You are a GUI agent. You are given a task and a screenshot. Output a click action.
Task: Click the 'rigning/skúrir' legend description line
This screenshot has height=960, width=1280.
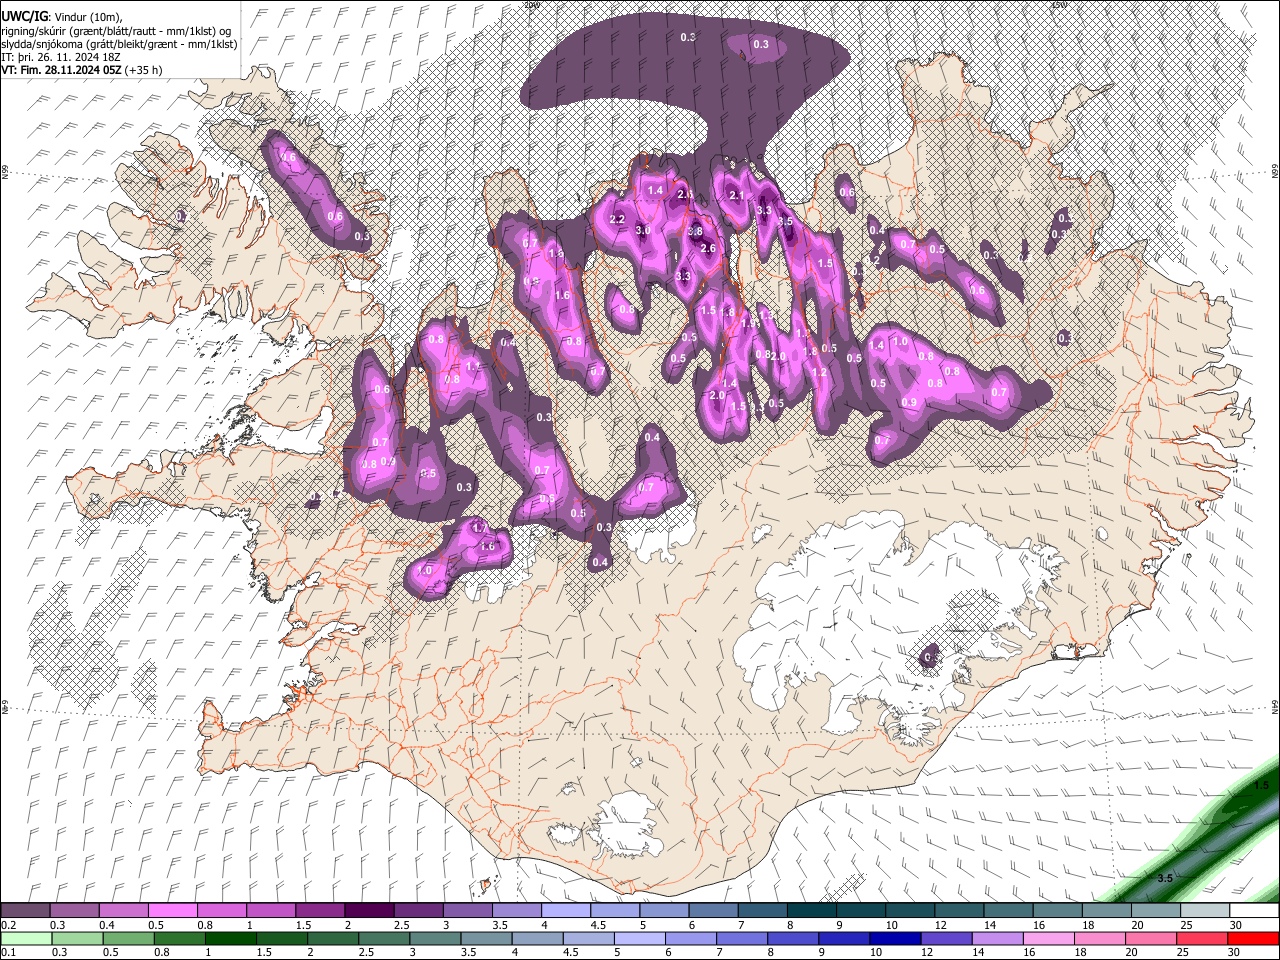116,30
